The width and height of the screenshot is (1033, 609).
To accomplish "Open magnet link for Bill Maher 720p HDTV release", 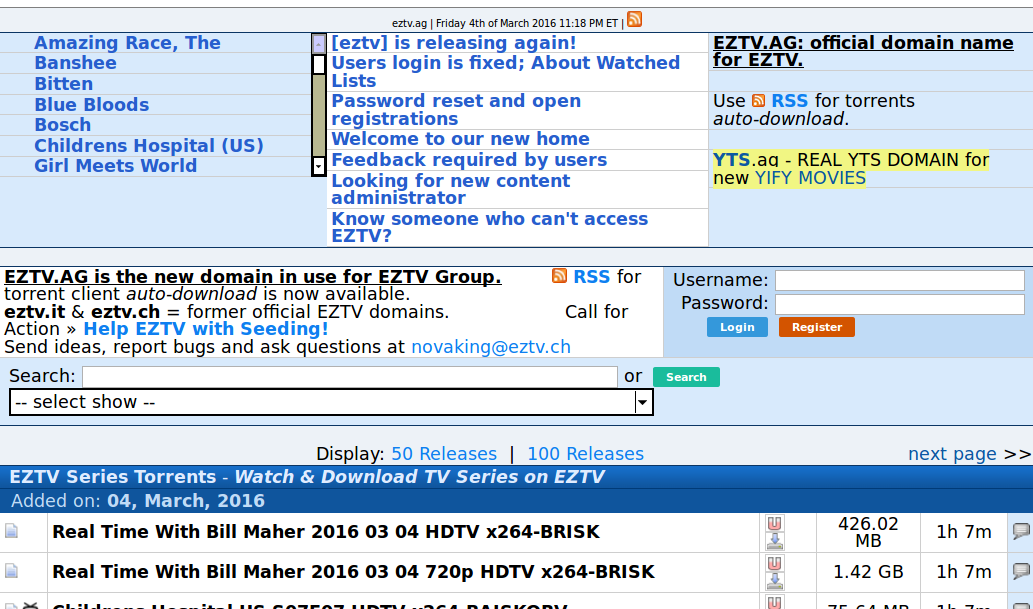I will [775, 564].
